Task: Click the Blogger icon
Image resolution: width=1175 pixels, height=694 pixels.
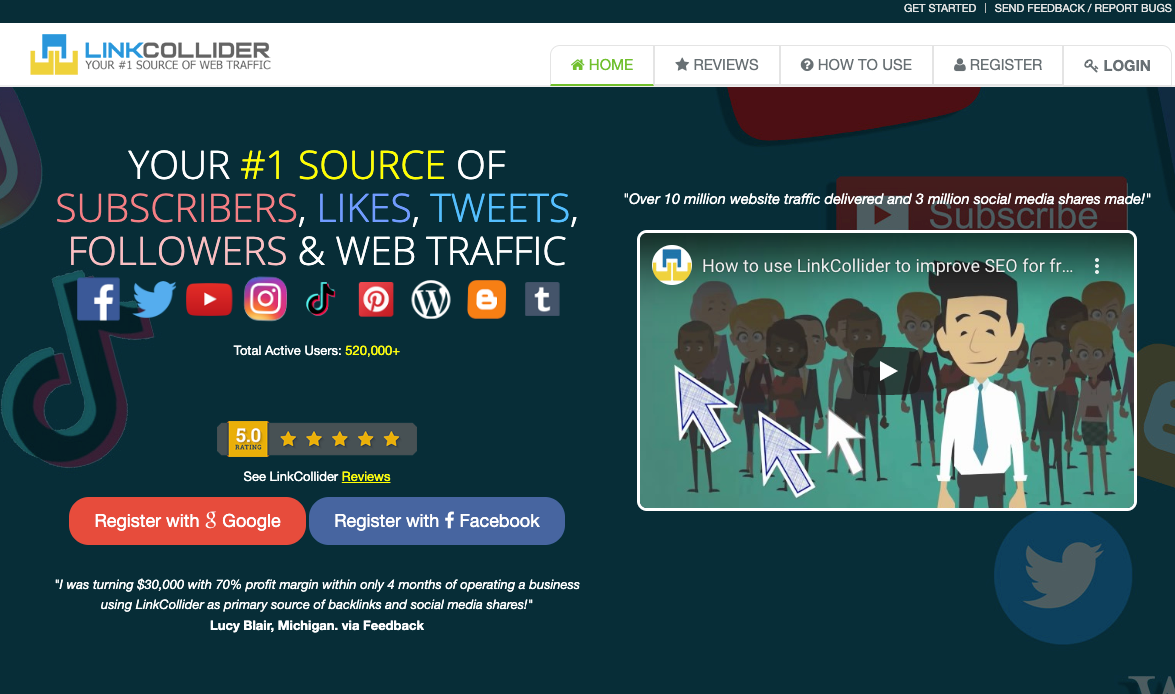Action: point(487,299)
